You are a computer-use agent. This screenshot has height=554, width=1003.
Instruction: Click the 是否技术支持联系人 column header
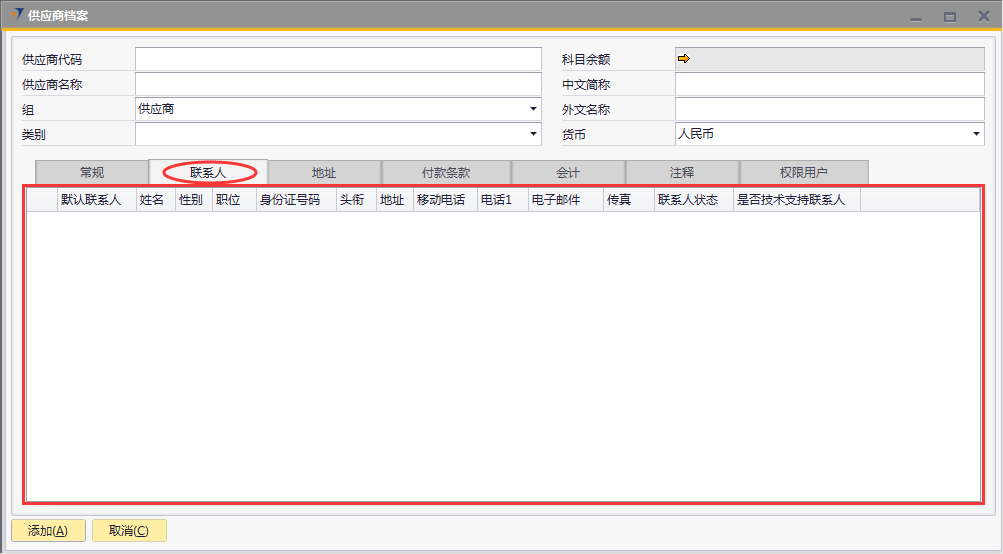click(x=790, y=200)
